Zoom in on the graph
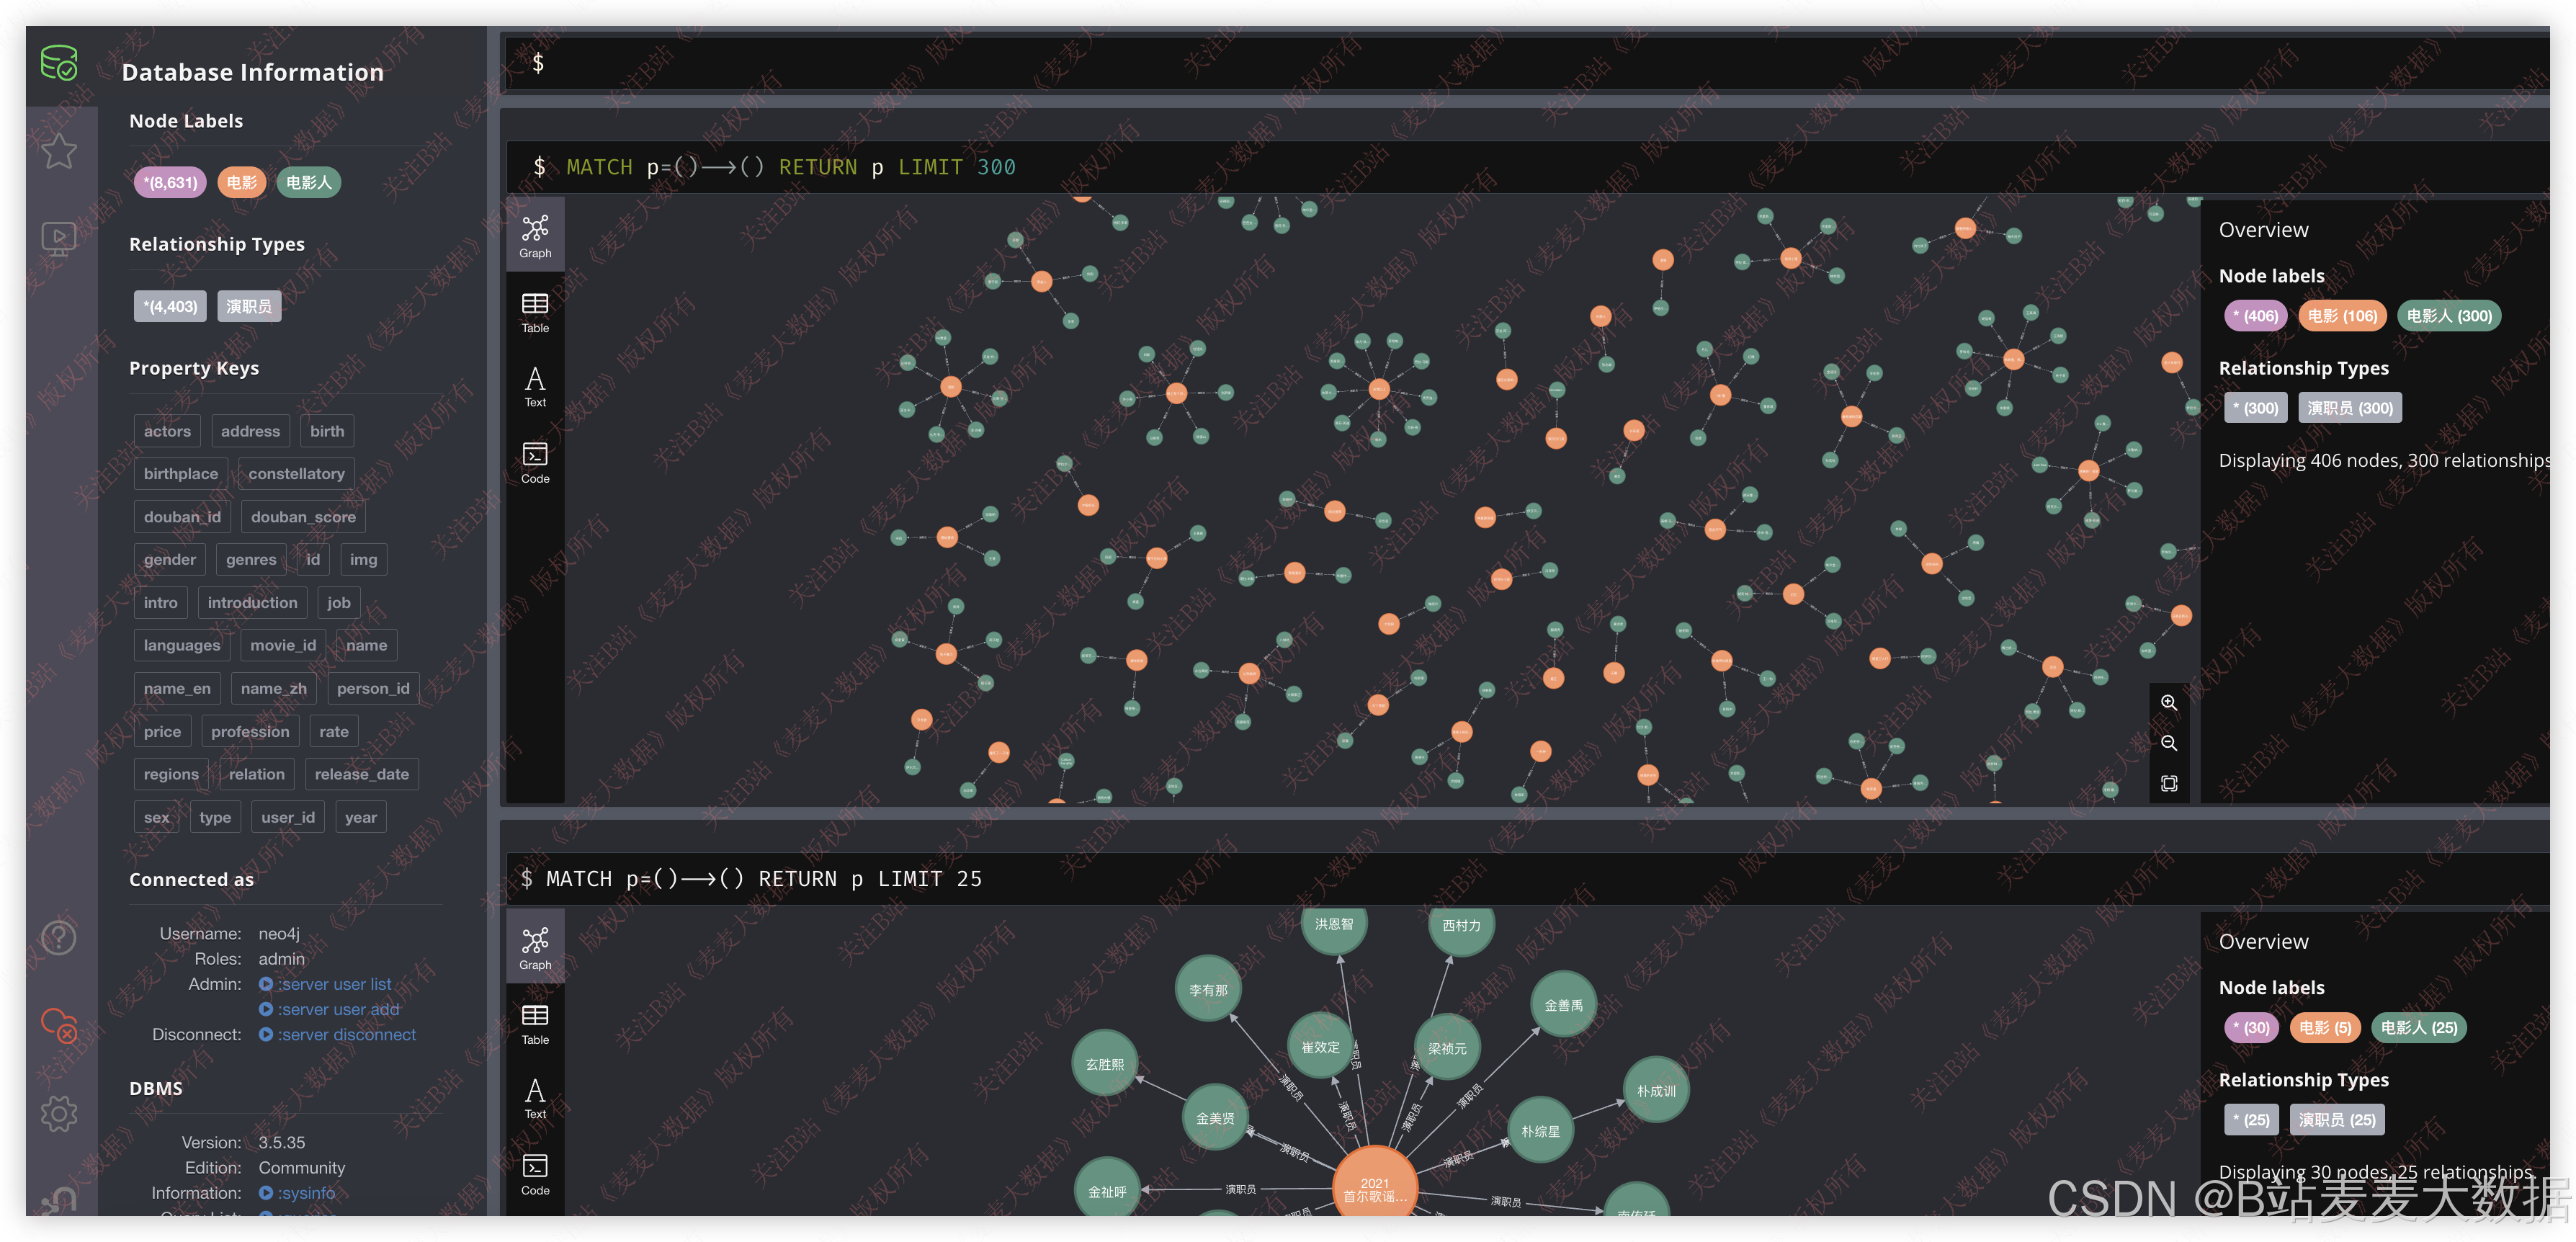The image size is (2576, 1242). tap(2168, 703)
